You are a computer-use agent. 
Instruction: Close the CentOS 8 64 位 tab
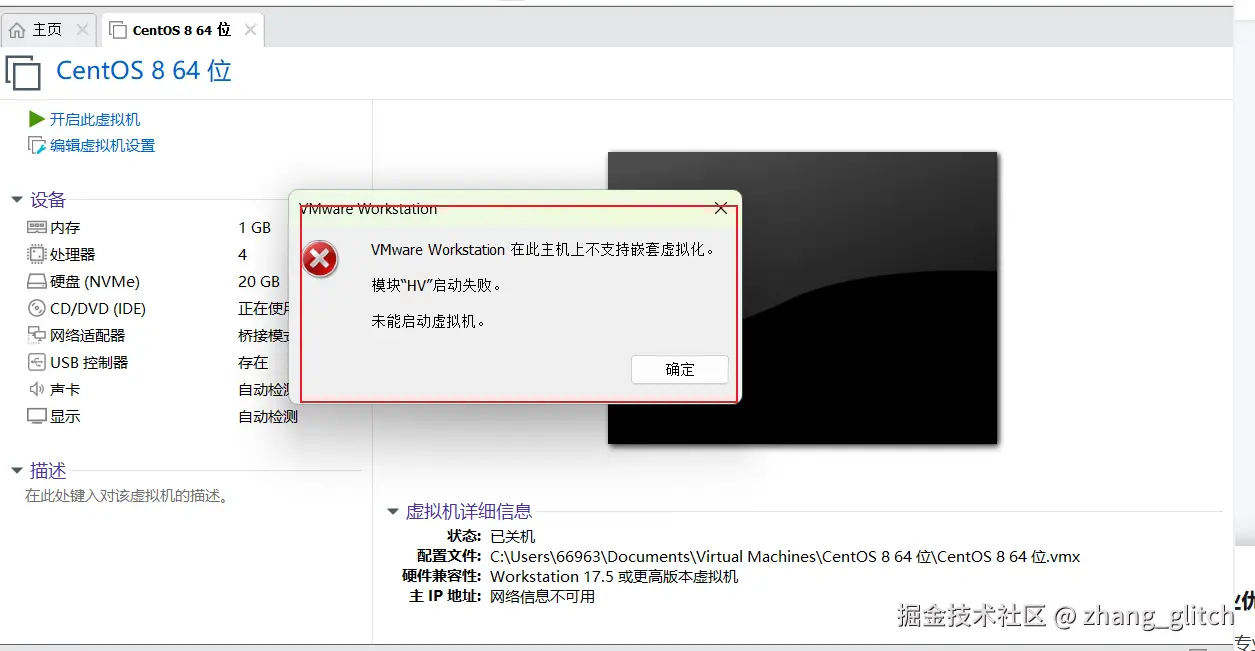(x=250, y=30)
